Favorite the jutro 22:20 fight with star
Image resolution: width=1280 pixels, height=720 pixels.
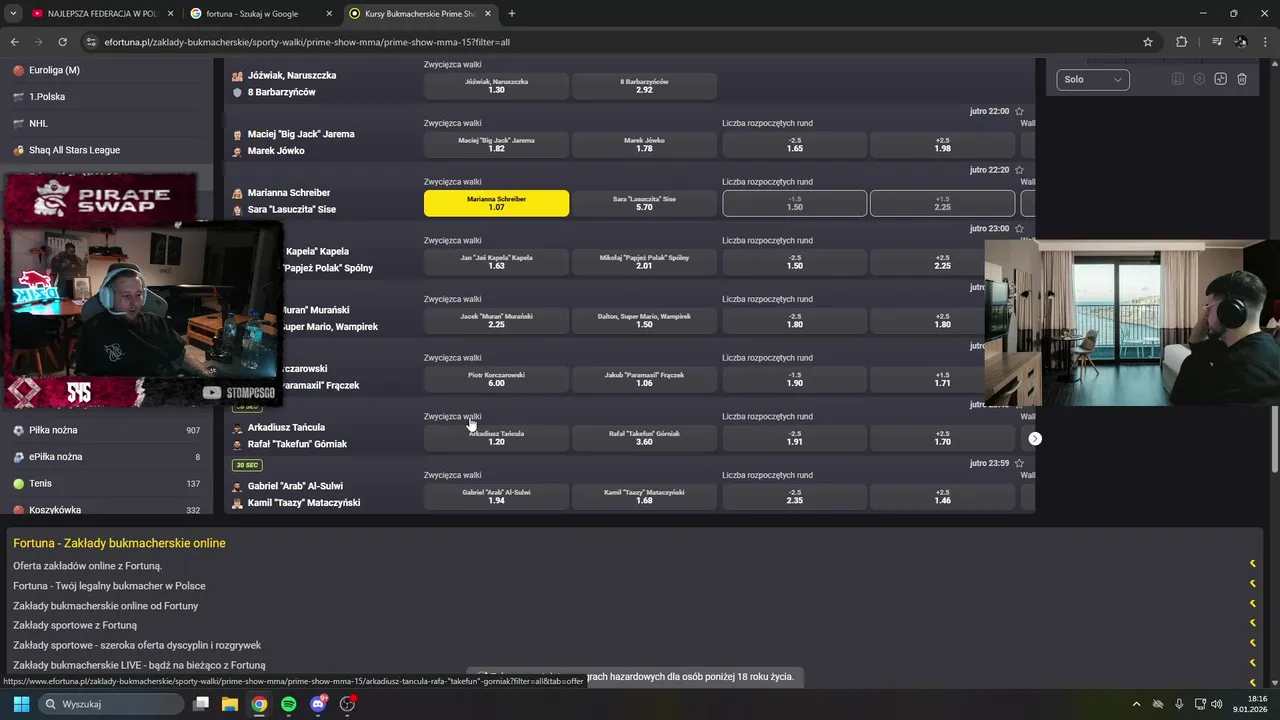coord(1019,170)
